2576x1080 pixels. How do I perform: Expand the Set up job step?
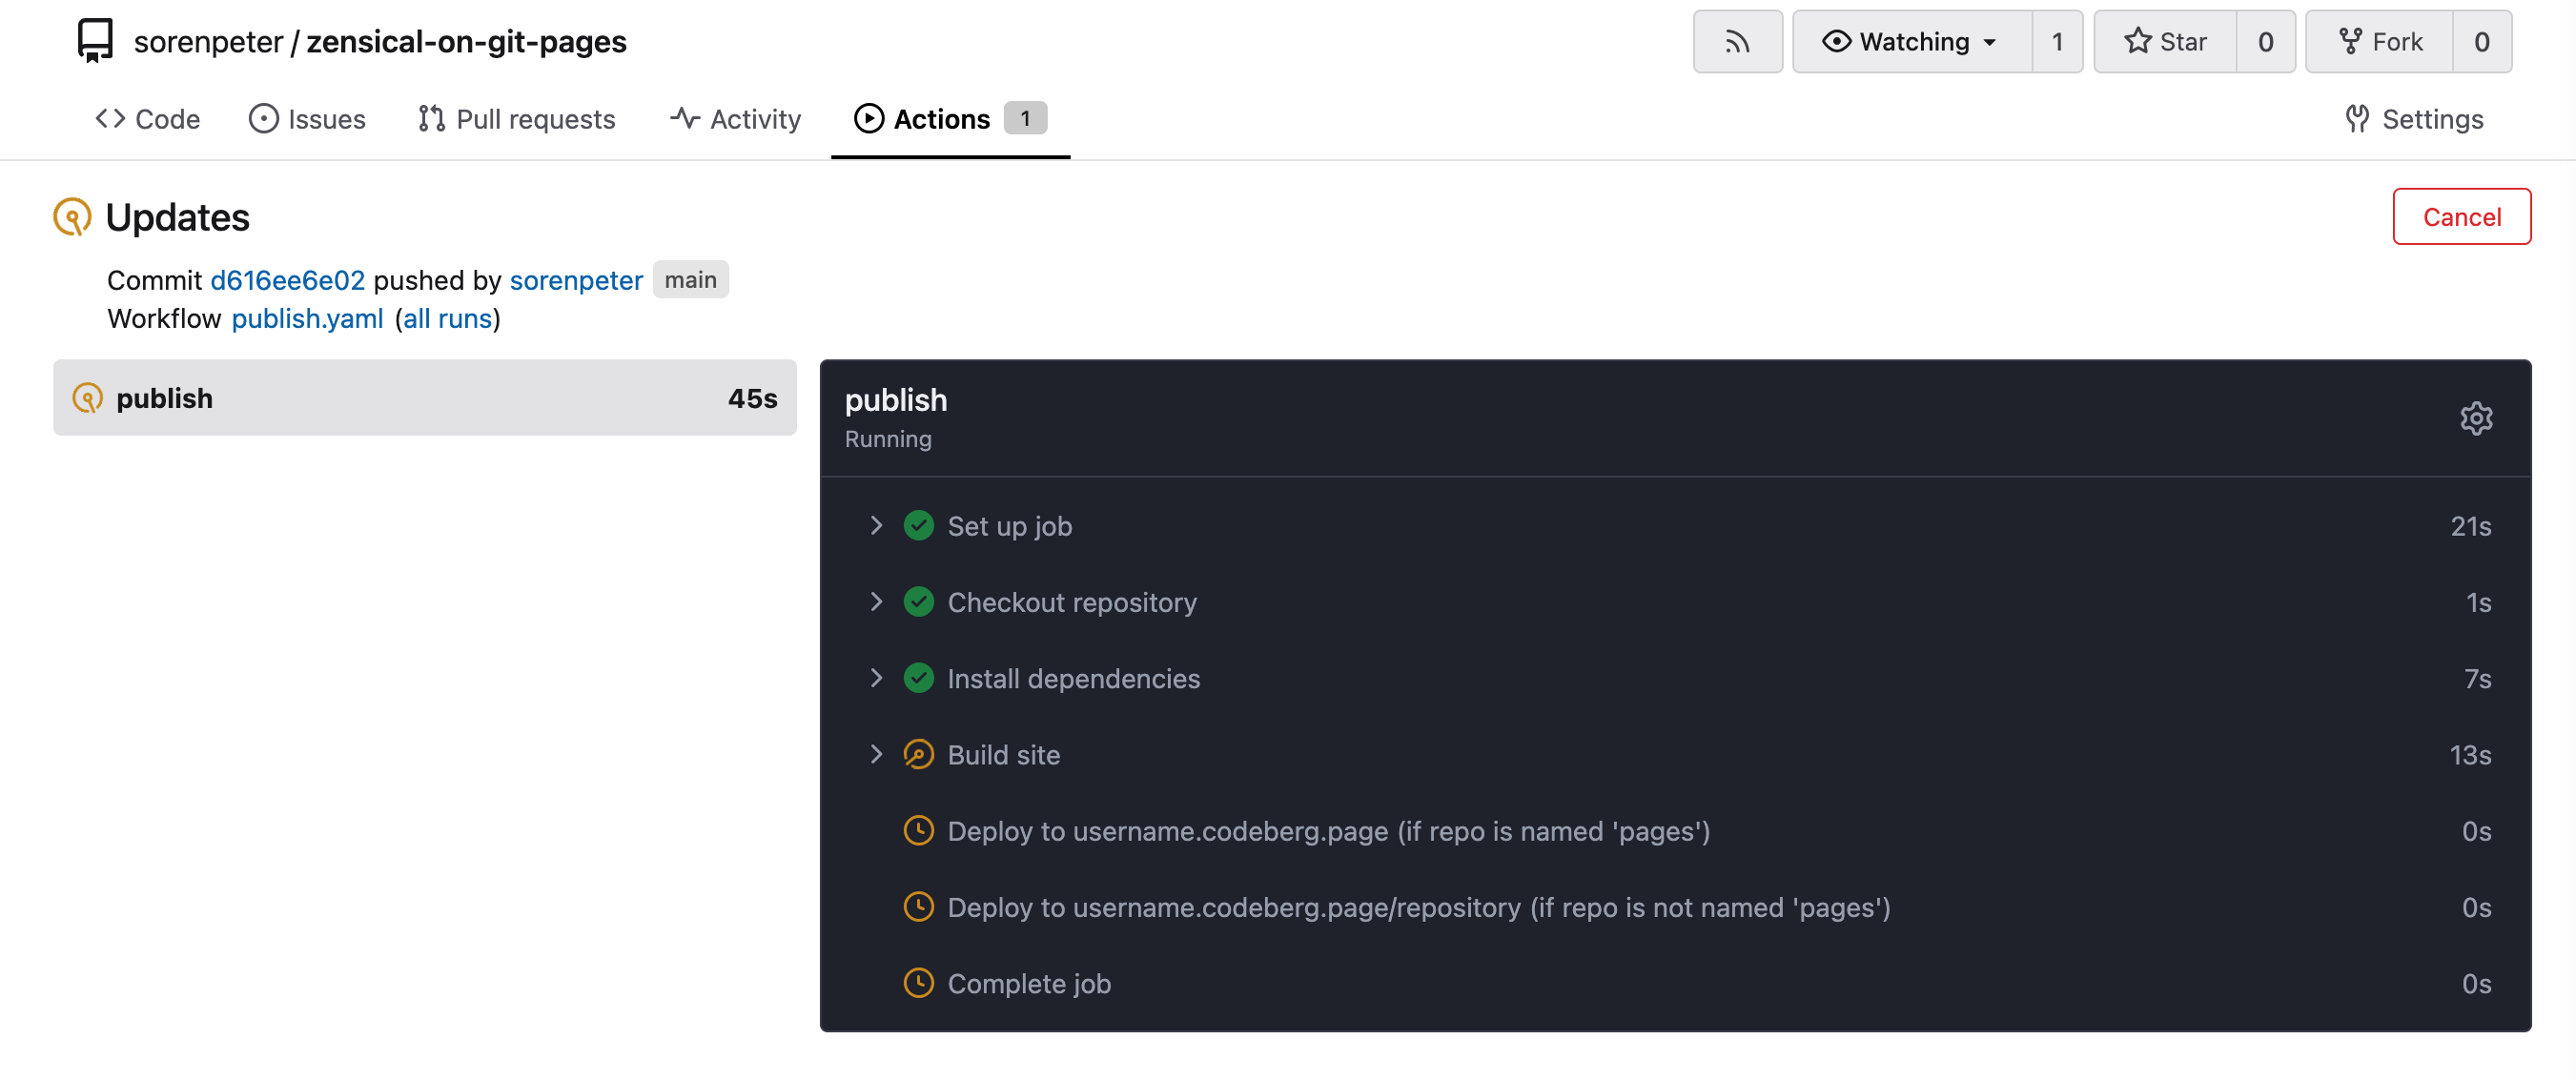coord(876,525)
